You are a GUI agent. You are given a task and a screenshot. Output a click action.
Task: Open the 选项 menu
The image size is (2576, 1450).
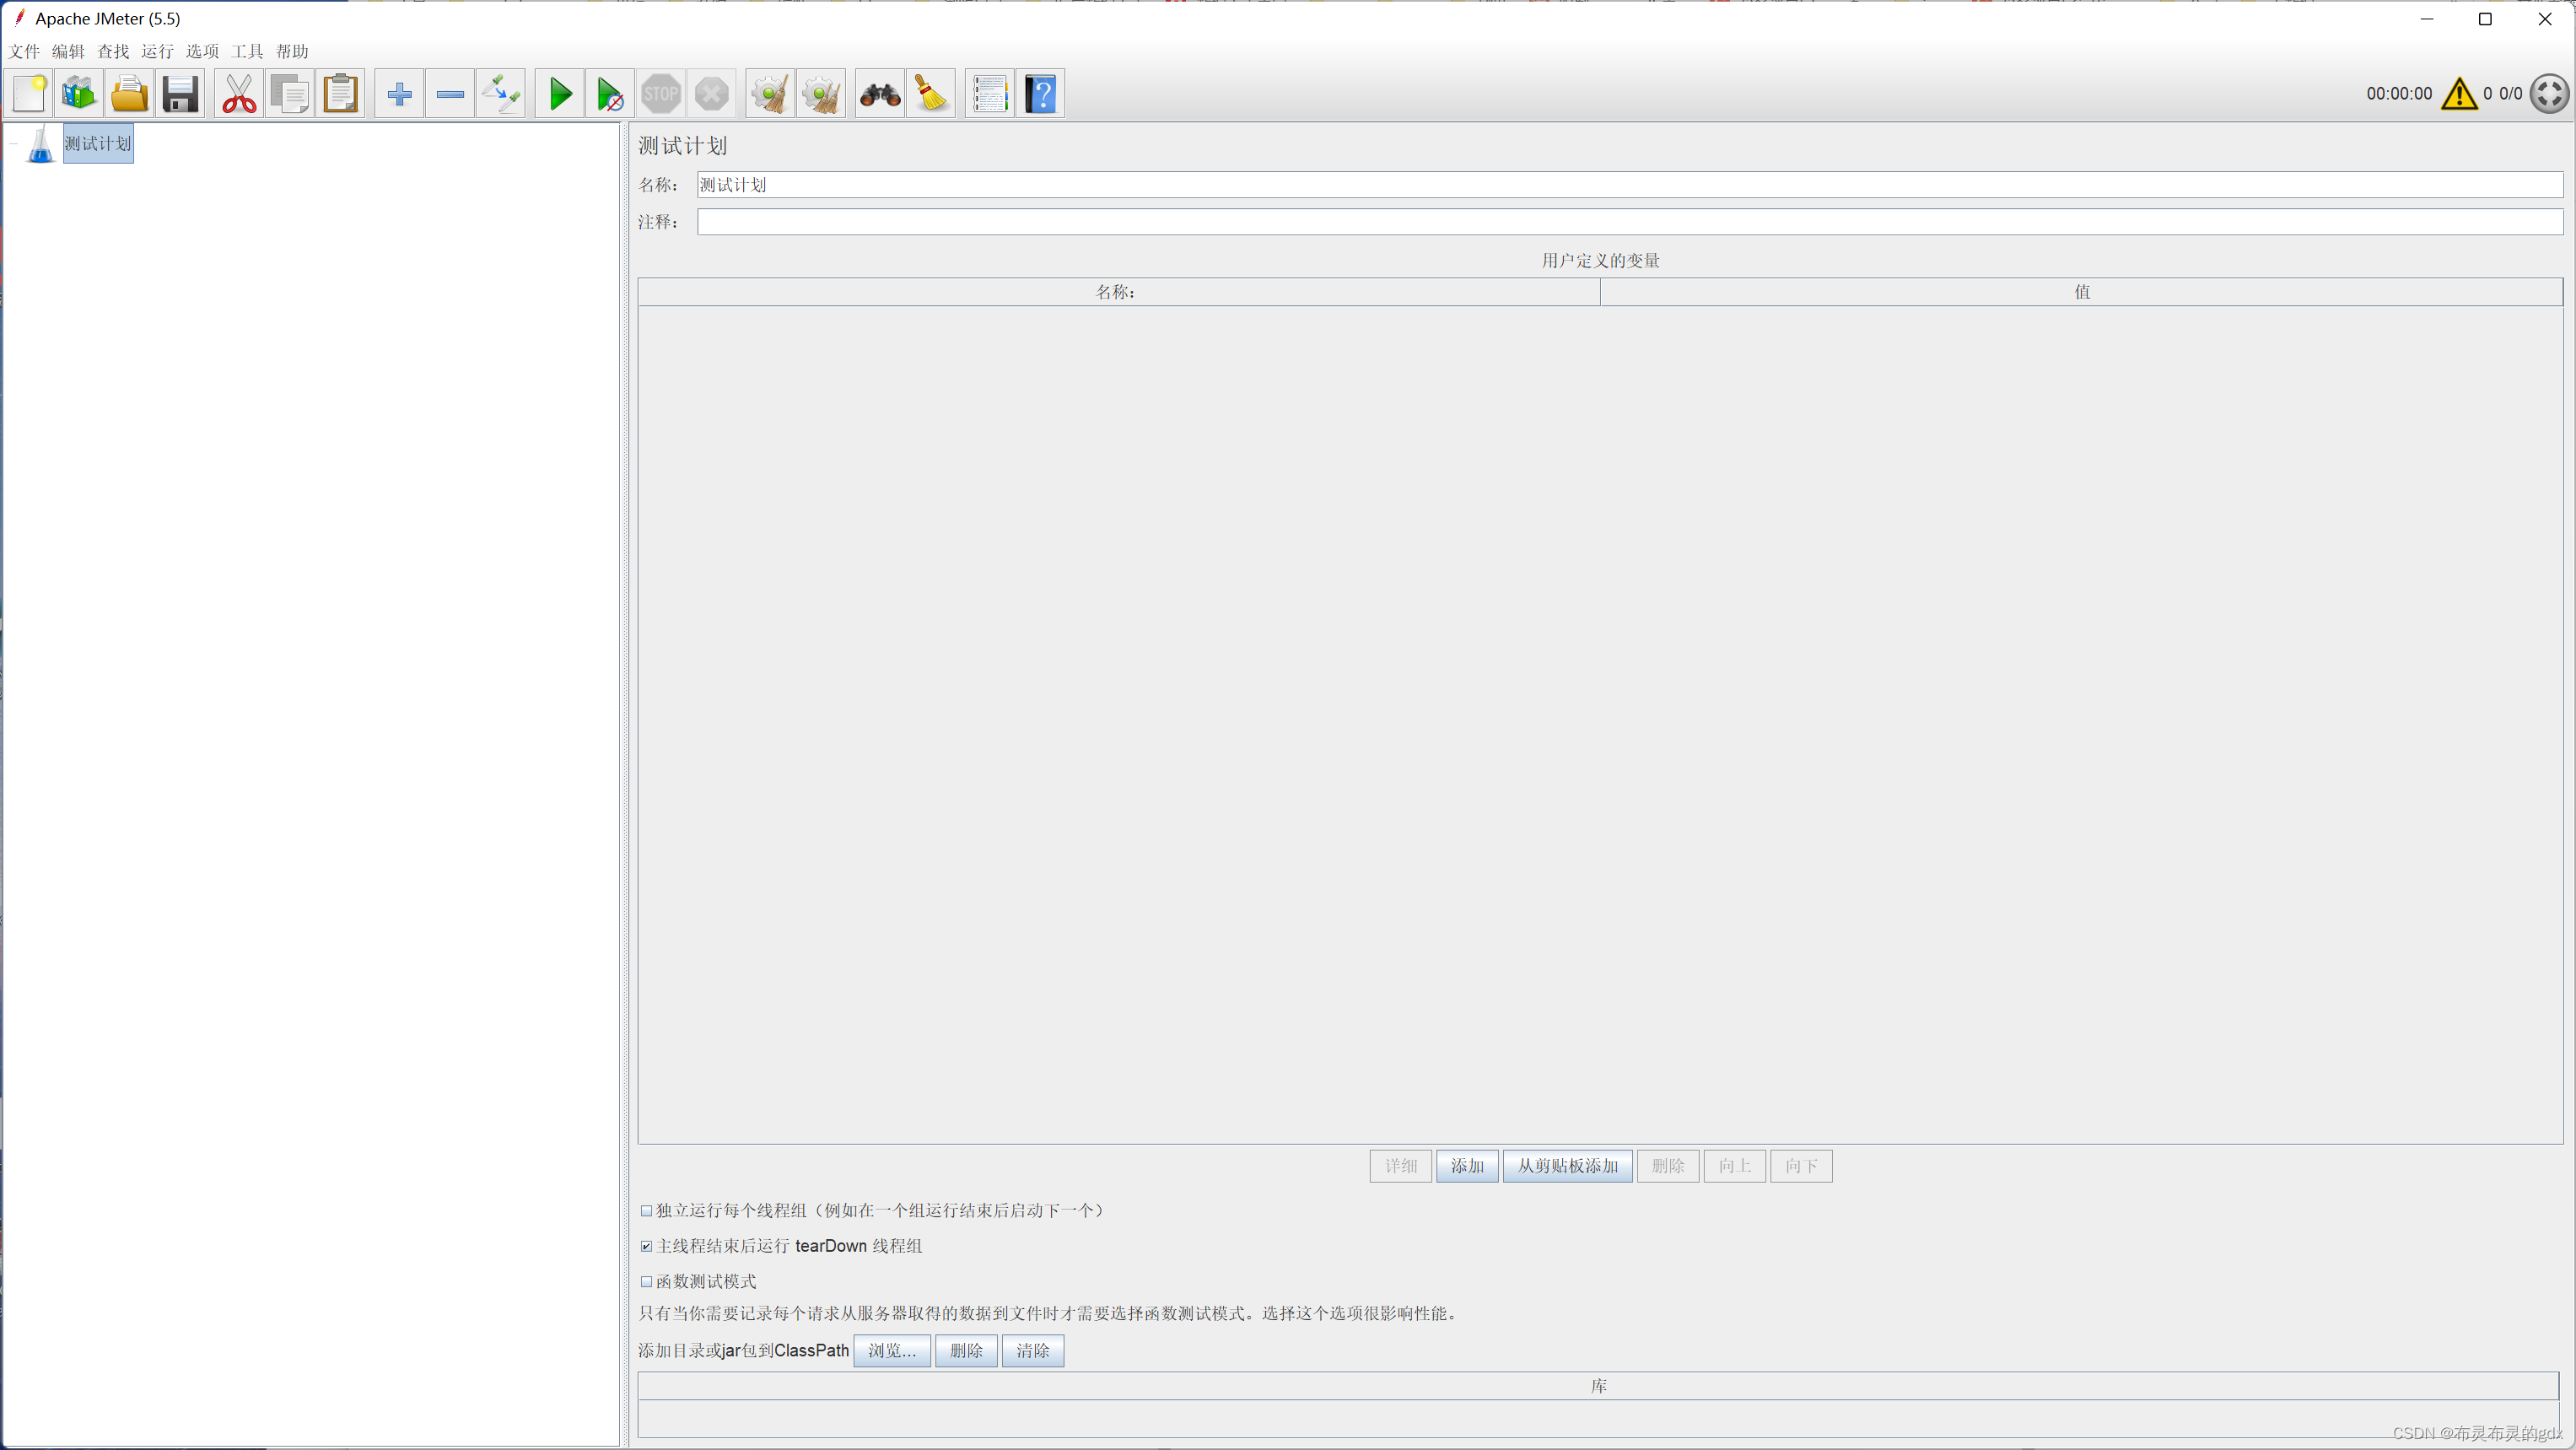pyautogui.click(x=203, y=51)
